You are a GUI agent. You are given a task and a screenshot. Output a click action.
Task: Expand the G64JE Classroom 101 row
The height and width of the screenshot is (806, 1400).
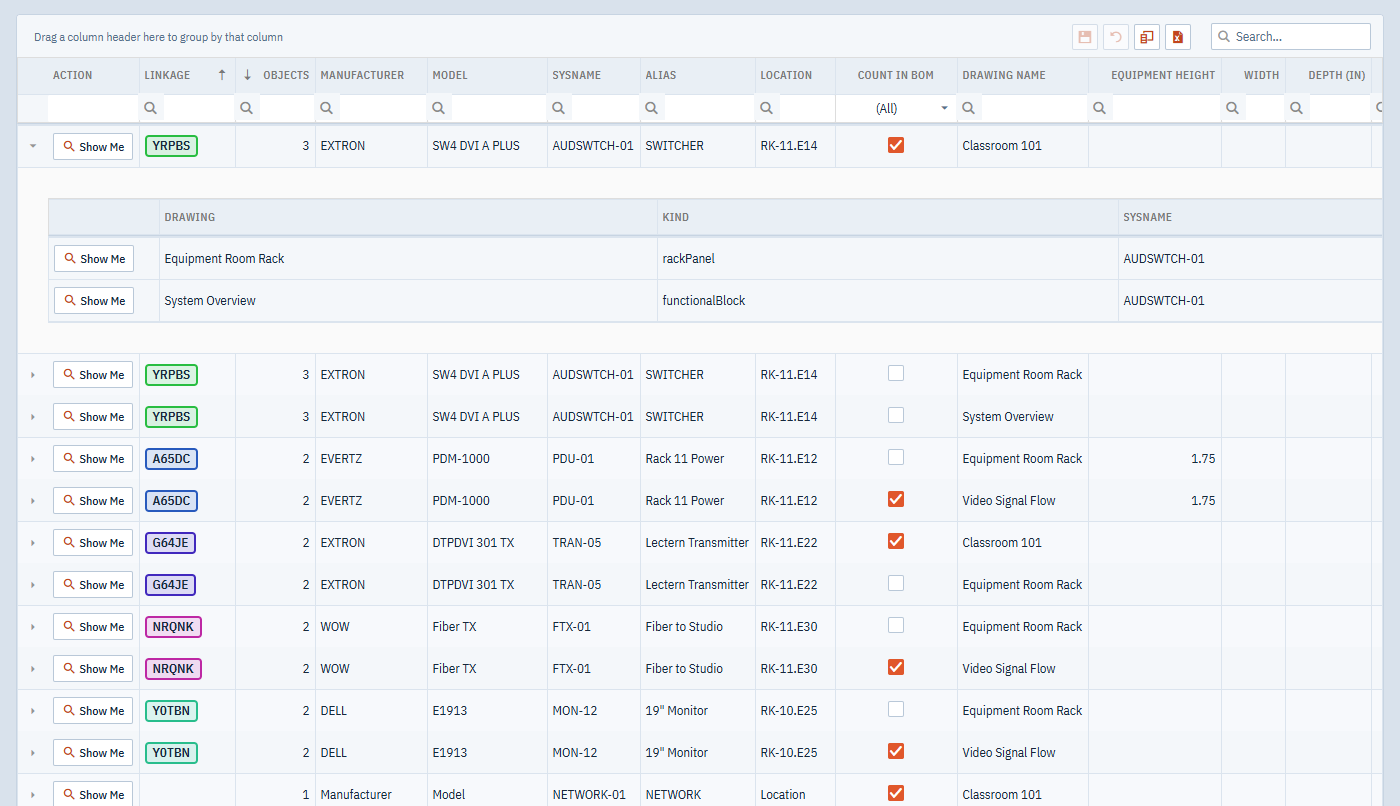32,543
